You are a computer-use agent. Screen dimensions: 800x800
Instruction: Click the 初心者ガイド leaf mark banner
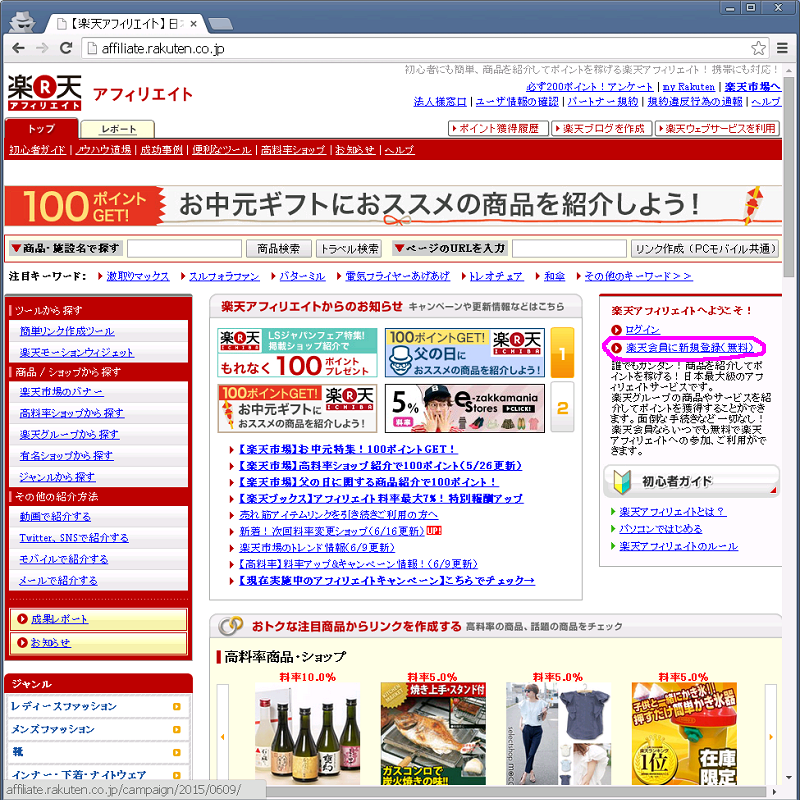point(691,481)
